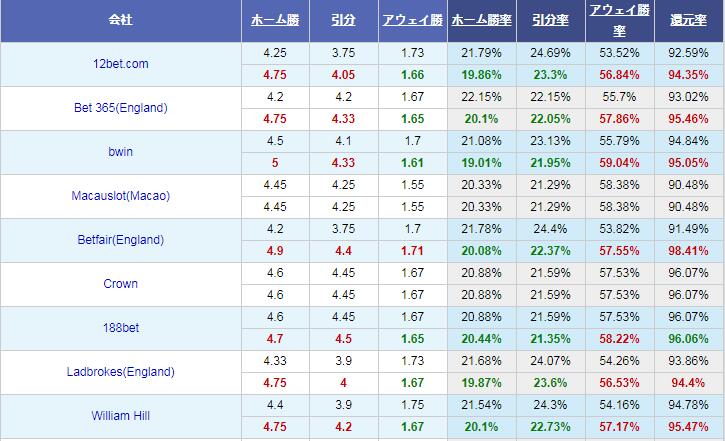The image size is (725, 441).
Task: Select Betfair's 98.41% payout rate cell
Action: pyautogui.click(x=688, y=251)
